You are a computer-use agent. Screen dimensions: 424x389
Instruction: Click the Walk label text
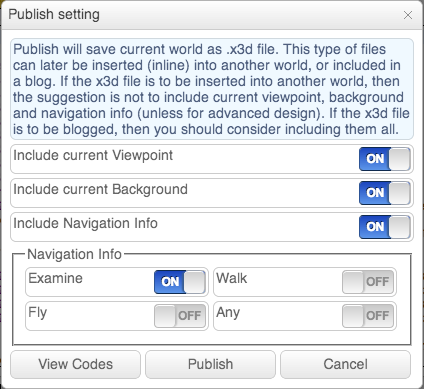(232, 278)
